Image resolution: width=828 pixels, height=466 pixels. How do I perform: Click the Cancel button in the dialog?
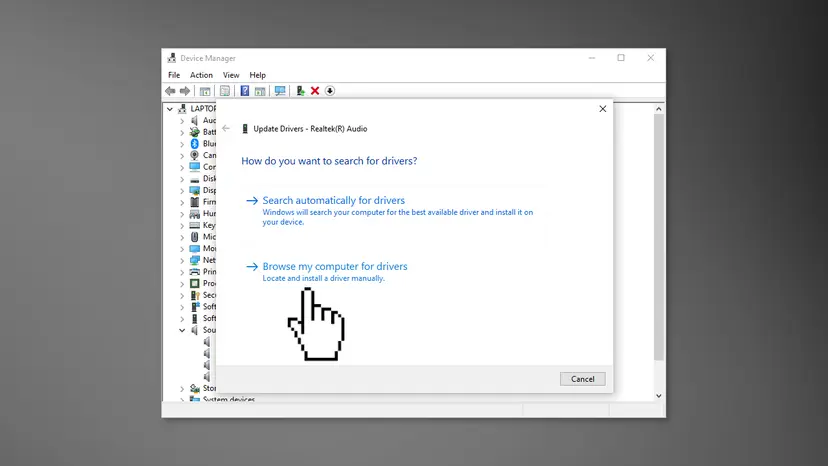[x=582, y=379]
